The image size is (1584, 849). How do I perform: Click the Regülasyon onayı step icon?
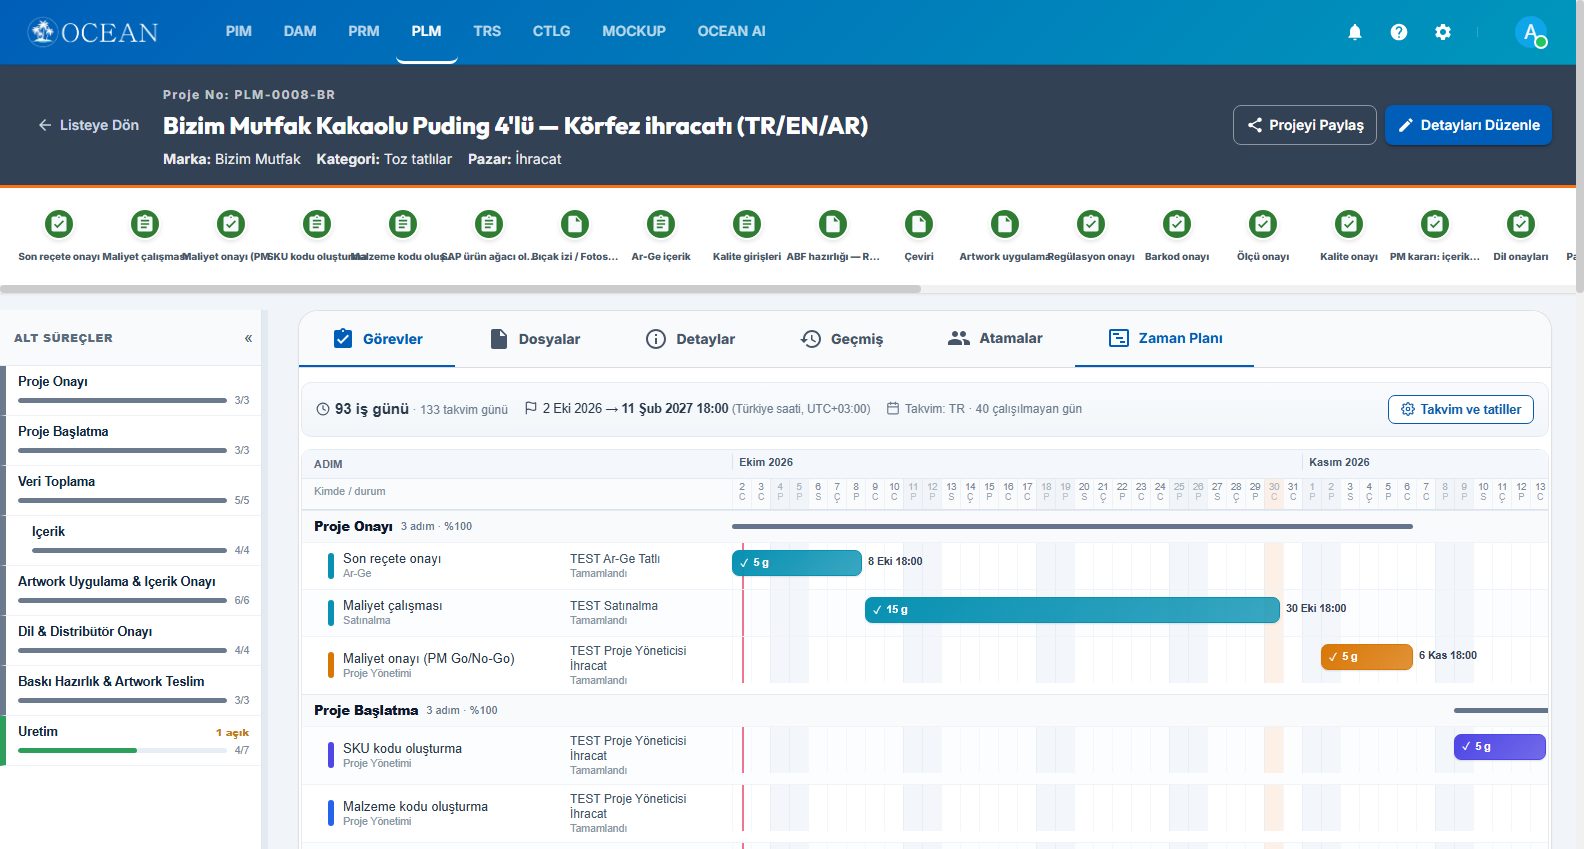[x=1091, y=224]
